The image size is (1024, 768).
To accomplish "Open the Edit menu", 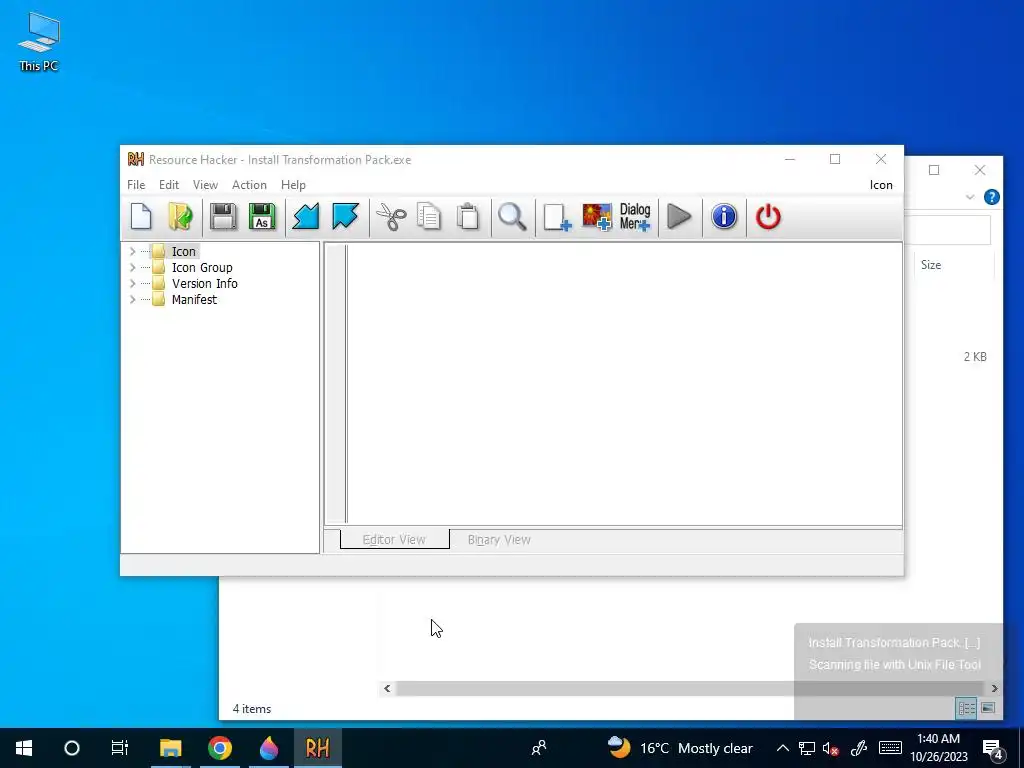I will pos(168,185).
